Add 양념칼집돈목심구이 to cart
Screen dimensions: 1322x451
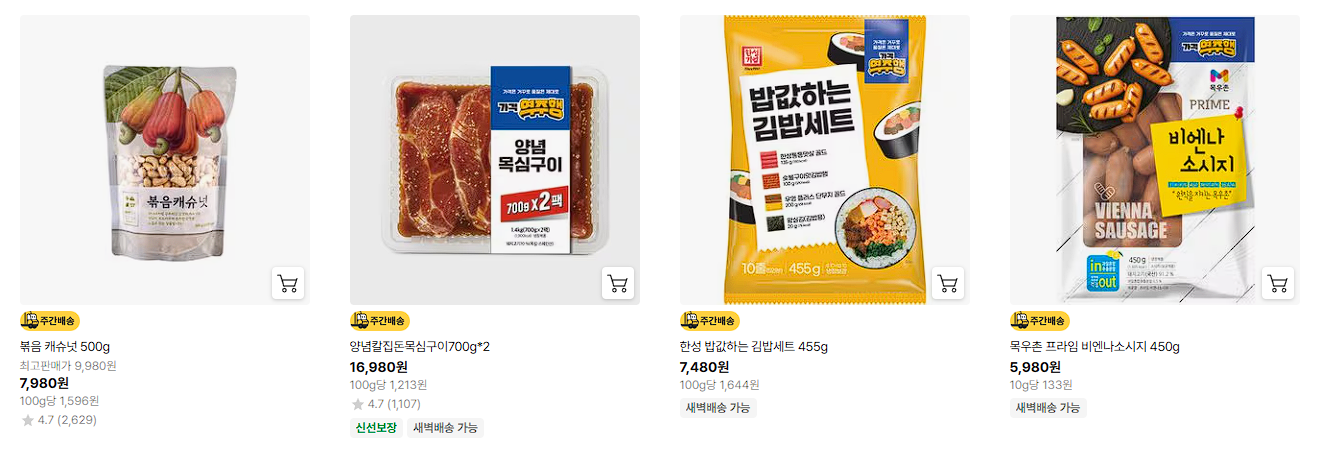click(x=618, y=283)
